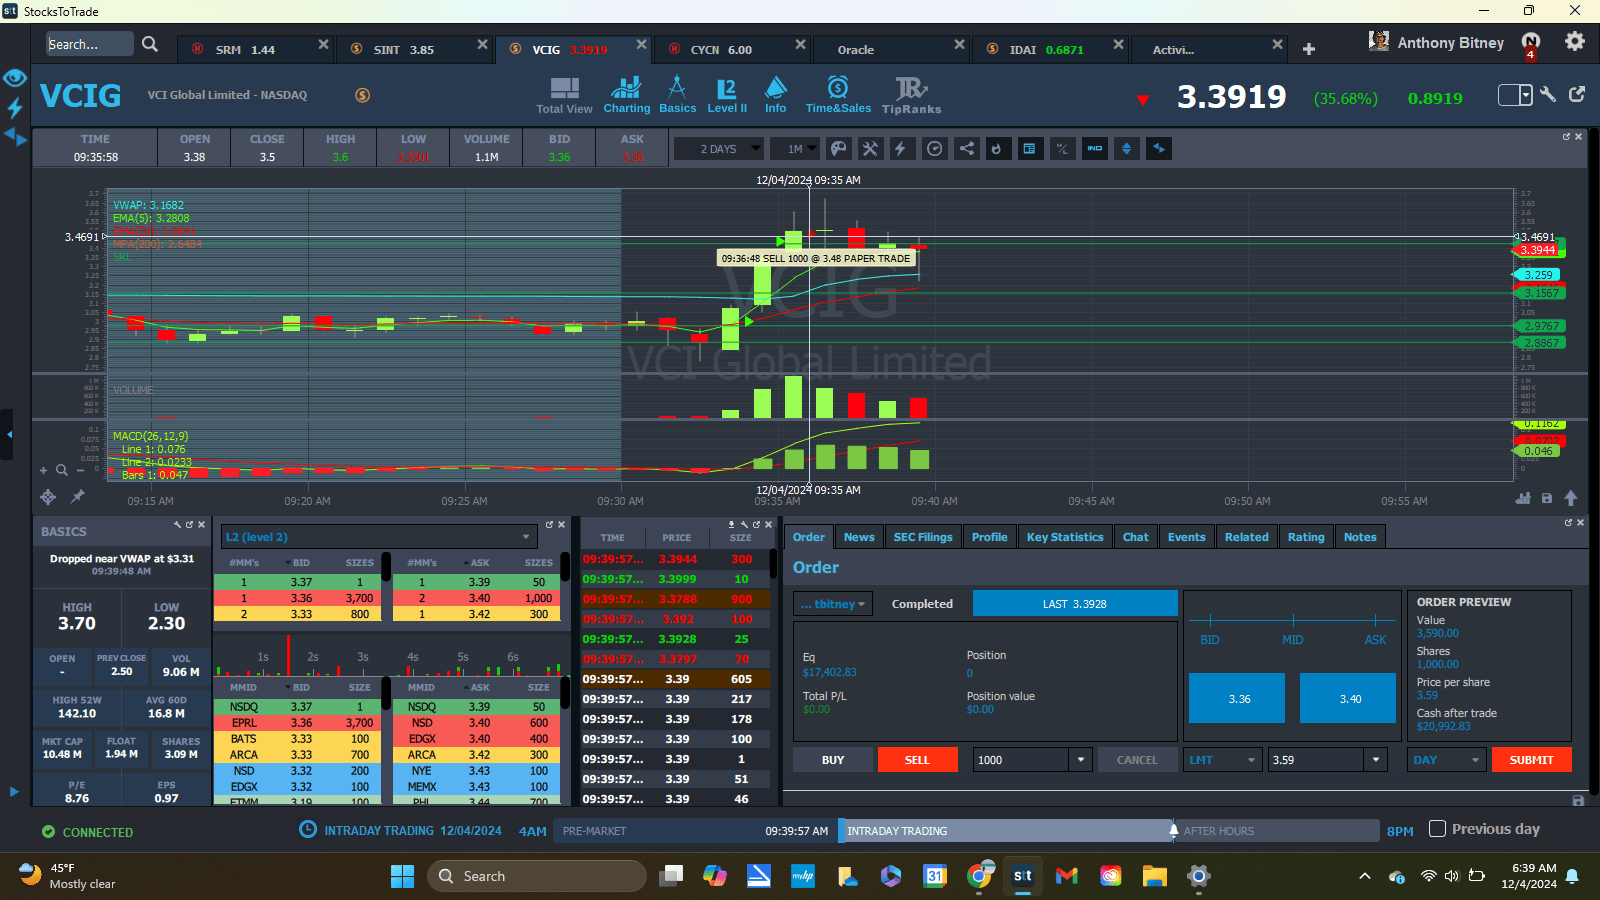Toggle the IND indicators button

[1095, 149]
